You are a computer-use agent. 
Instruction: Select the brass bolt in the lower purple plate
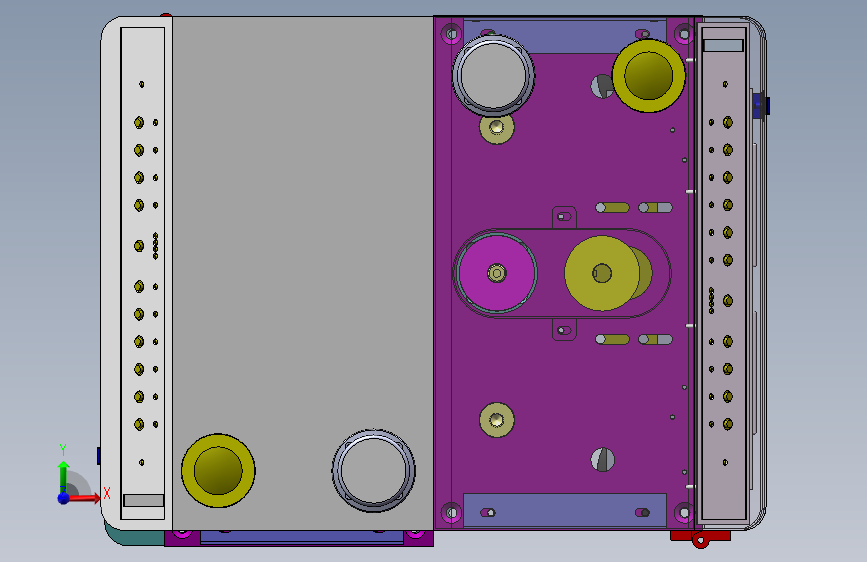[x=497, y=420]
